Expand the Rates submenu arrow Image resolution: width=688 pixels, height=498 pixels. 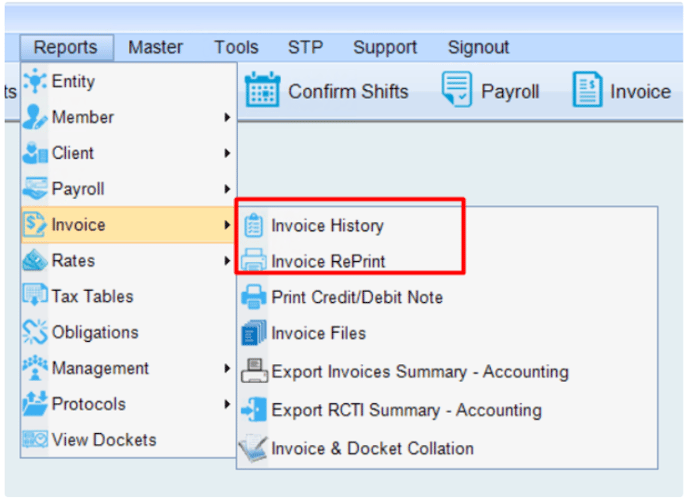(x=227, y=261)
